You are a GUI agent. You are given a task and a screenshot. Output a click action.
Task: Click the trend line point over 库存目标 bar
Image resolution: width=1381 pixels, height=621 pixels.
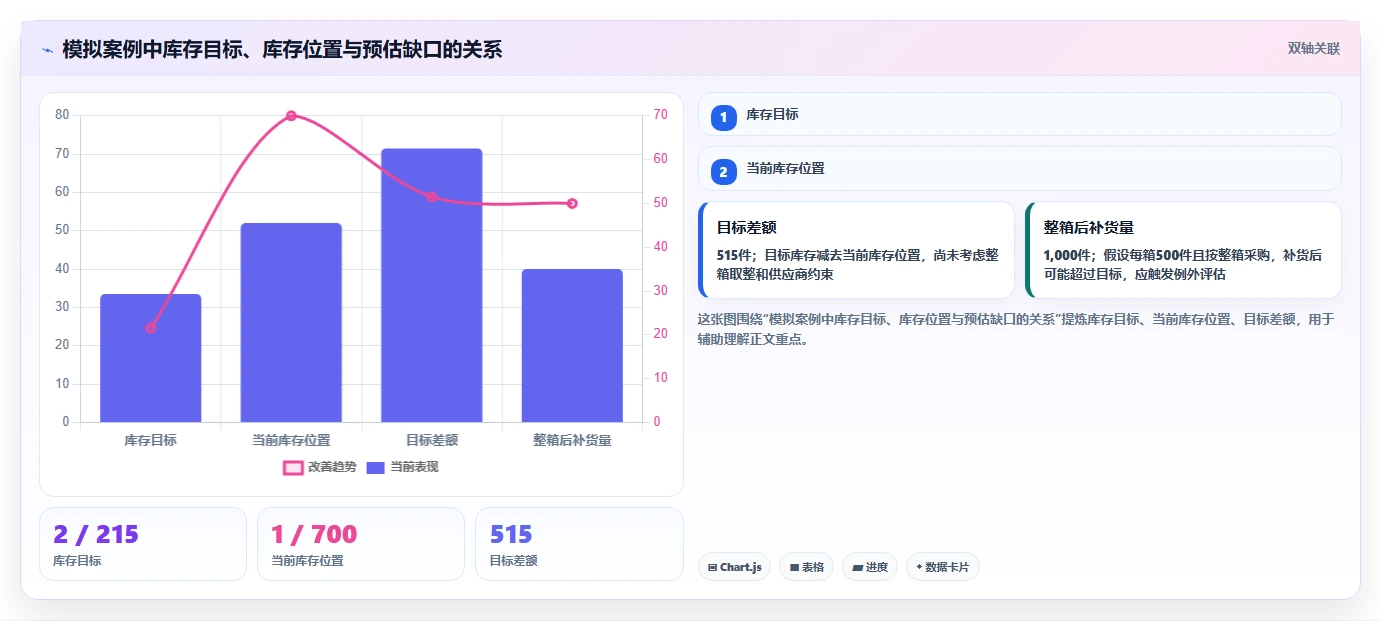(151, 328)
